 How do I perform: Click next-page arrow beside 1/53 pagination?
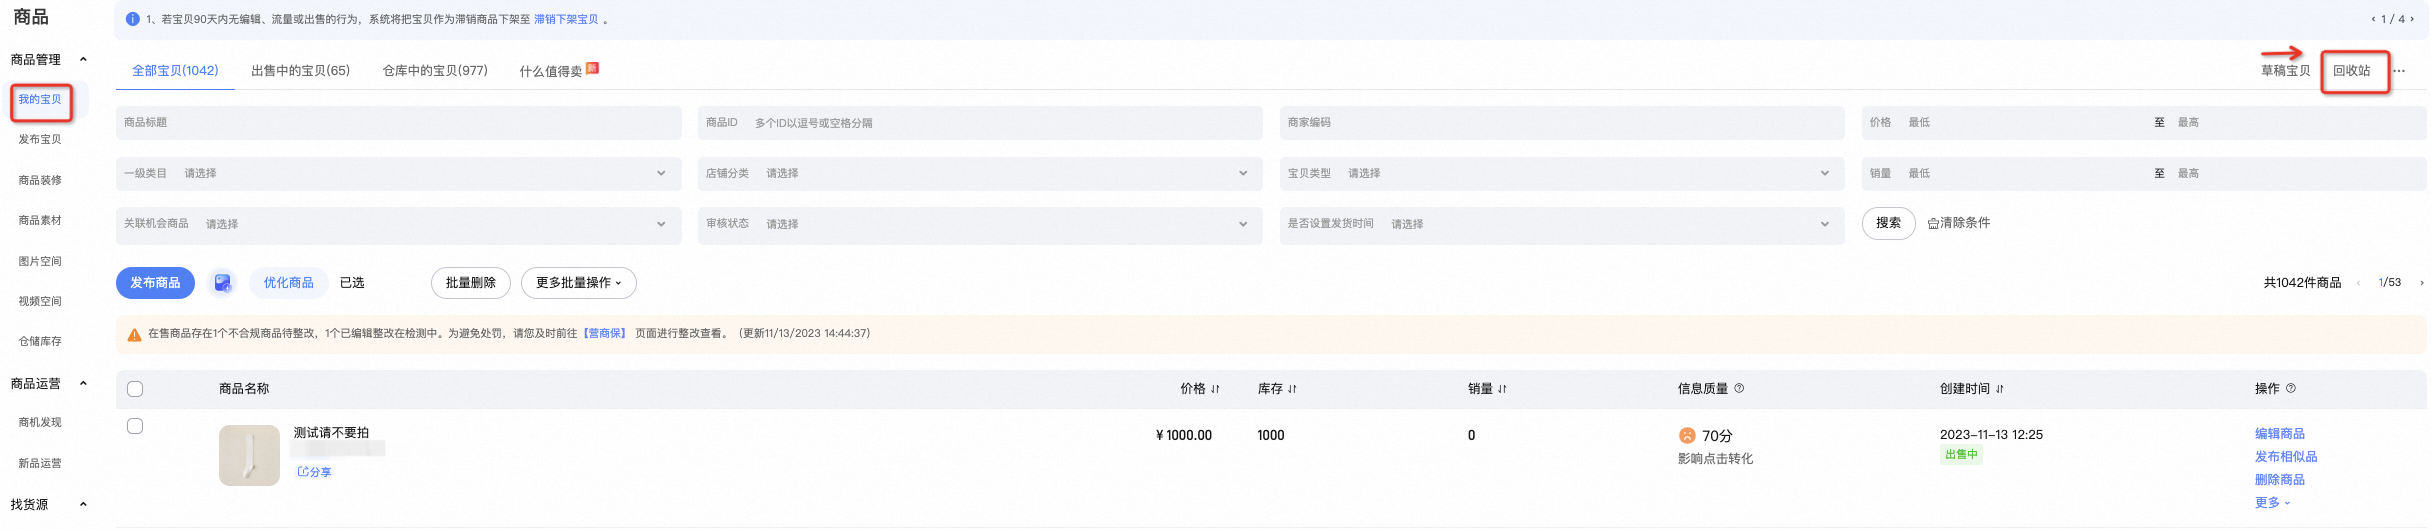point(2421,283)
